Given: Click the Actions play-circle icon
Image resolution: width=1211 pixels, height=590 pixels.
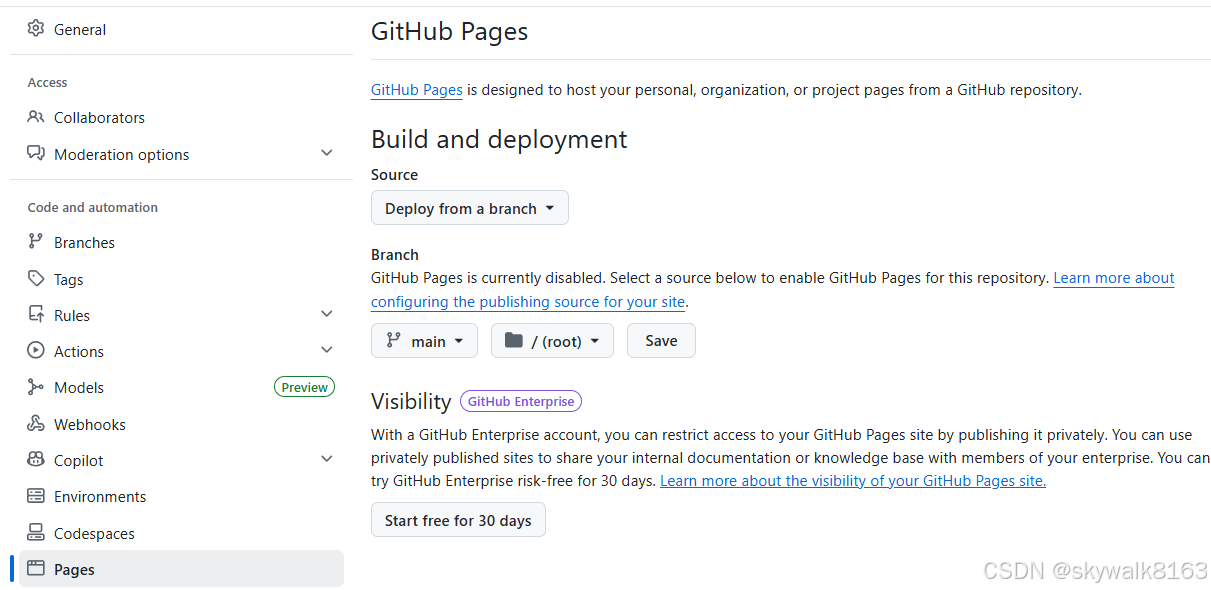Looking at the screenshot, I should pyautogui.click(x=36, y=351).
